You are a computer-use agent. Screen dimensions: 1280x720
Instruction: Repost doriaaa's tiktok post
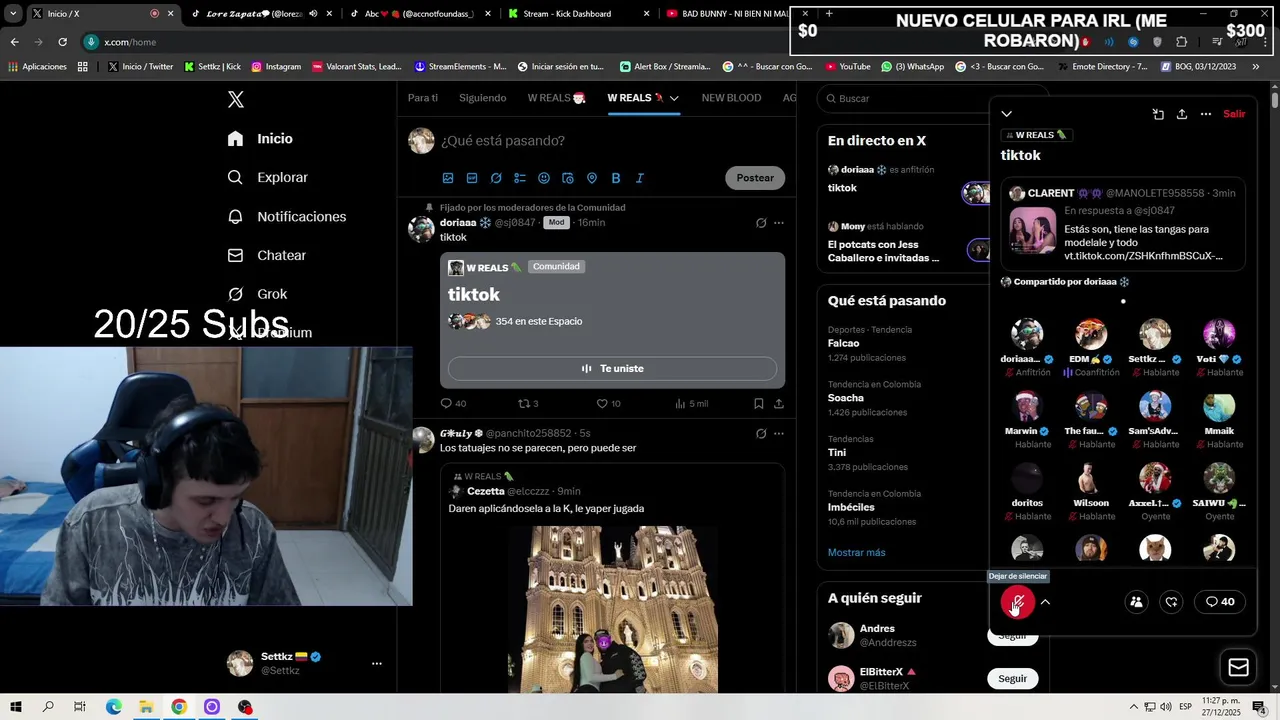click(528, 404)
